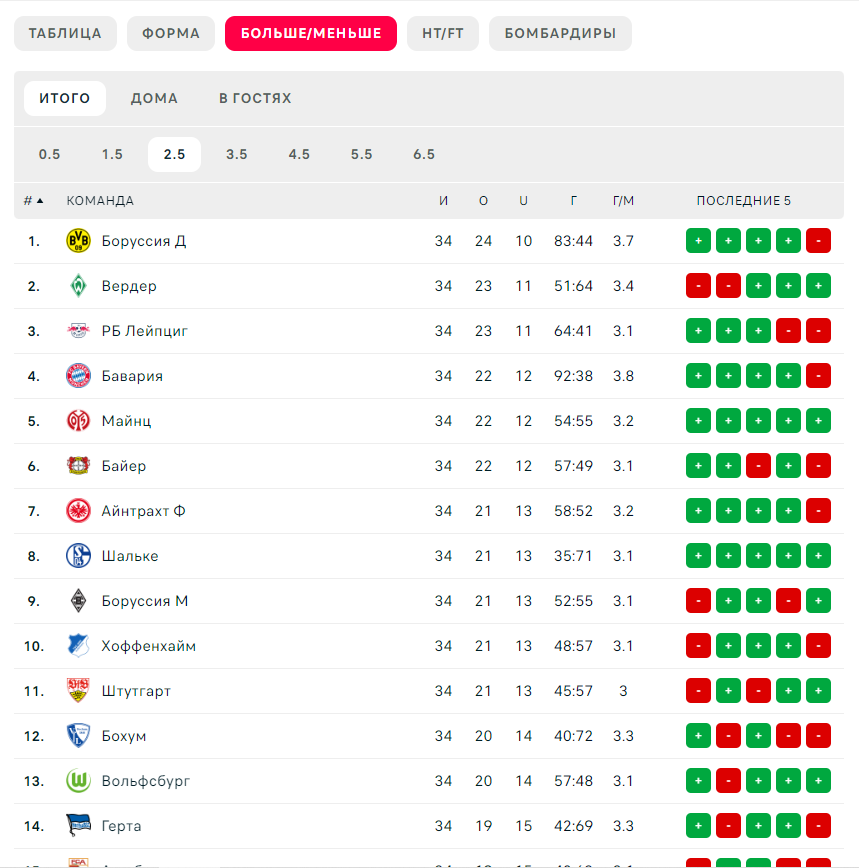
Task: Click the Mainz 05 club logo
Action: 78,421
